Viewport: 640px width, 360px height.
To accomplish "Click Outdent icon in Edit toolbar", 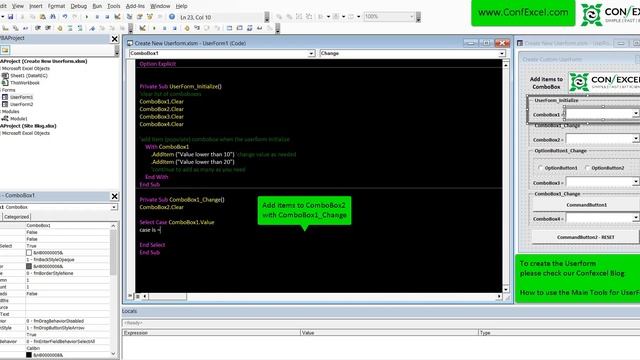I will pyautogui.click(x=48, y=28).
